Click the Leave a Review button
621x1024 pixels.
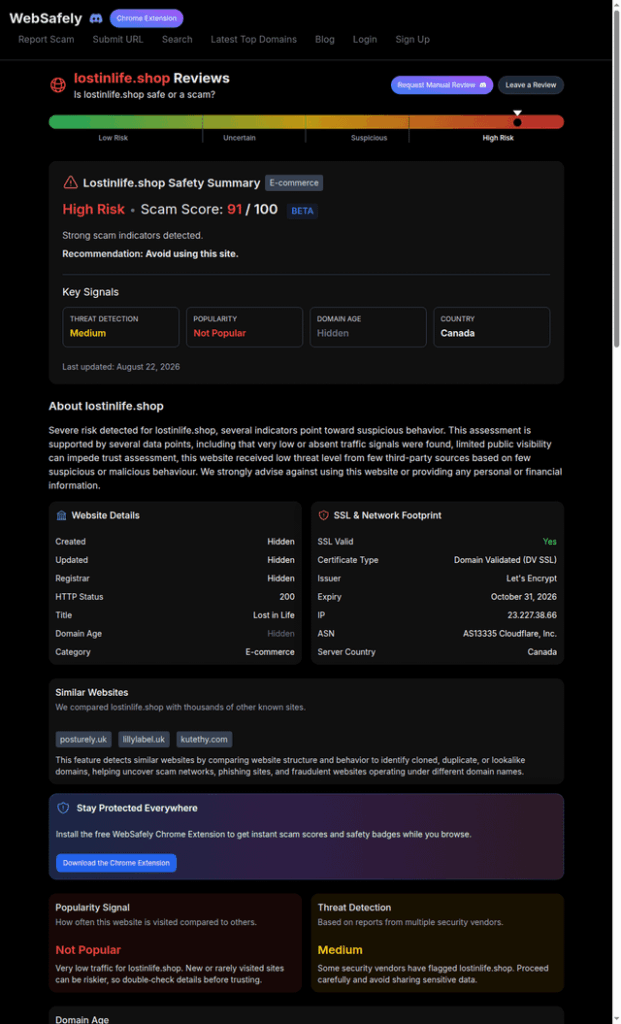point(531,85)
